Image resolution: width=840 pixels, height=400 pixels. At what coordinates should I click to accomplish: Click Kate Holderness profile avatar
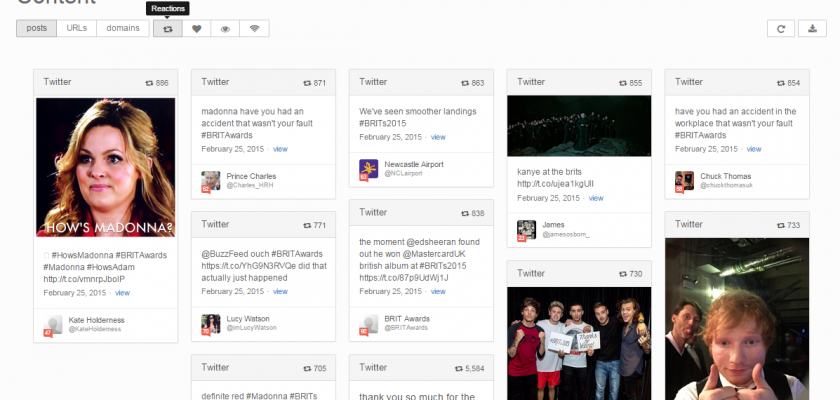click(53, 324)
